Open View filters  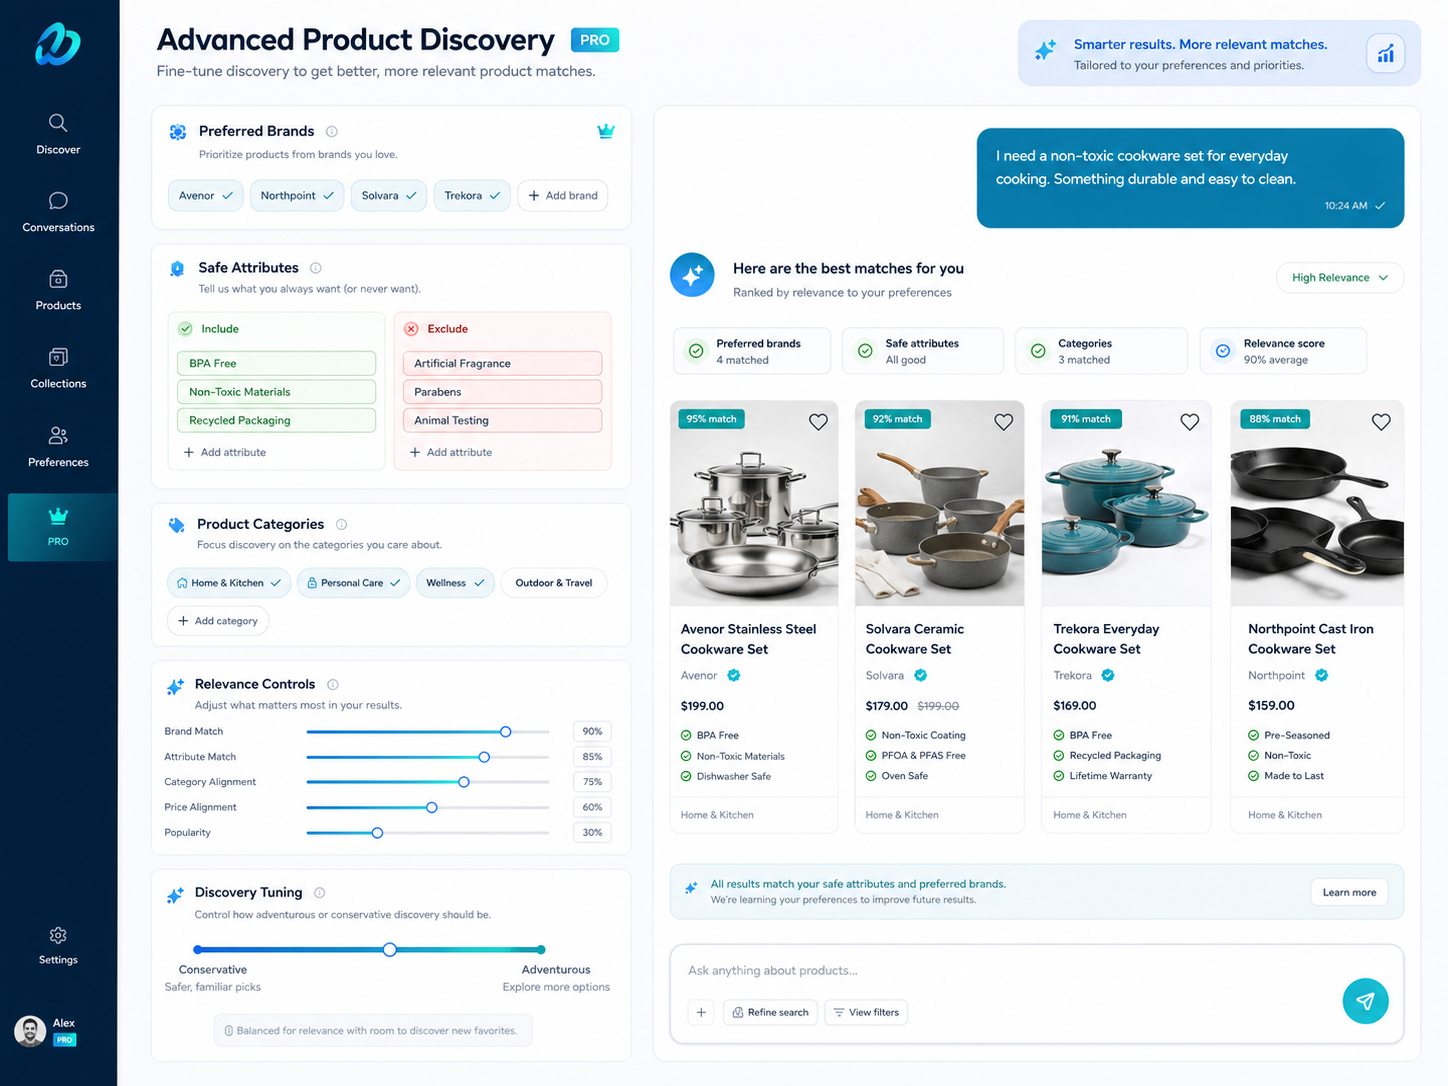(x=866, y=1012)
